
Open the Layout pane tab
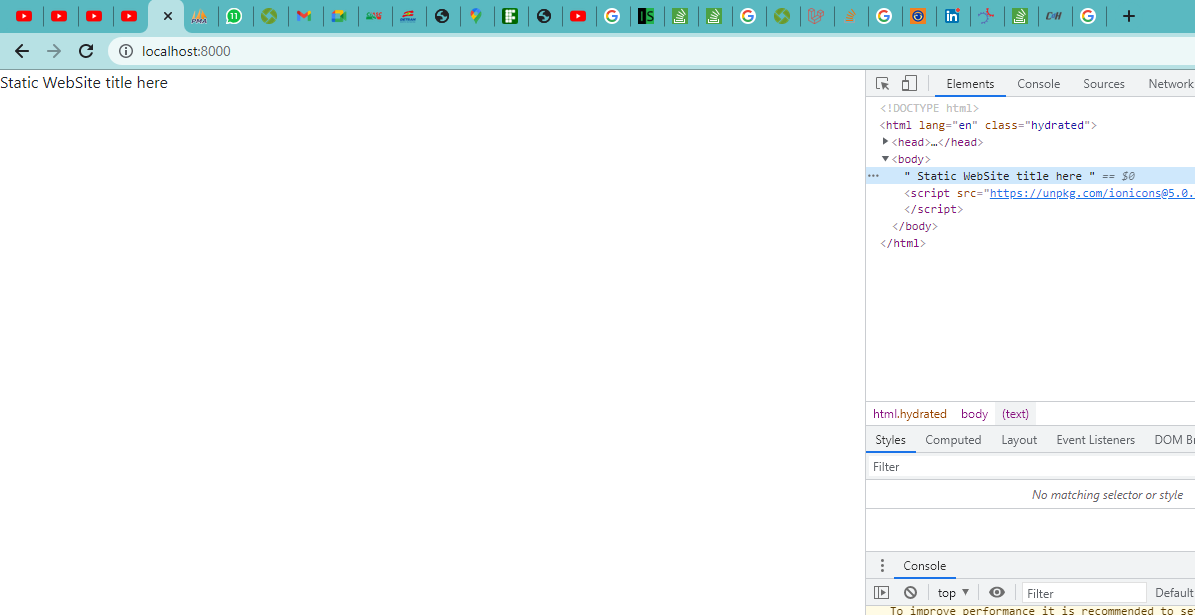tap(1019, 440)
